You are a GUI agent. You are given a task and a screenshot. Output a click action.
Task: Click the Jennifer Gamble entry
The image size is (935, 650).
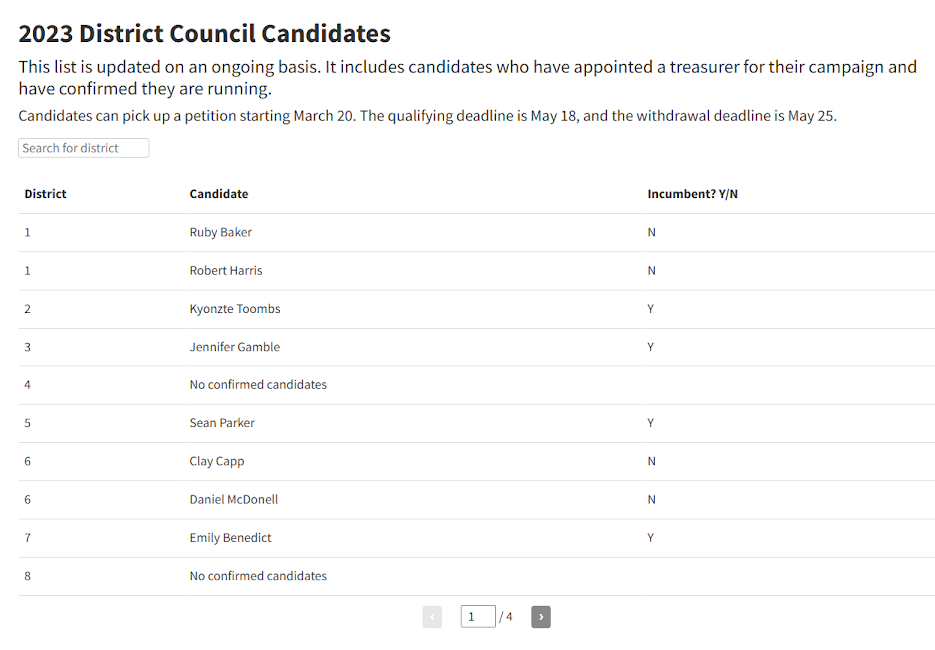click(x=235, y=347)
